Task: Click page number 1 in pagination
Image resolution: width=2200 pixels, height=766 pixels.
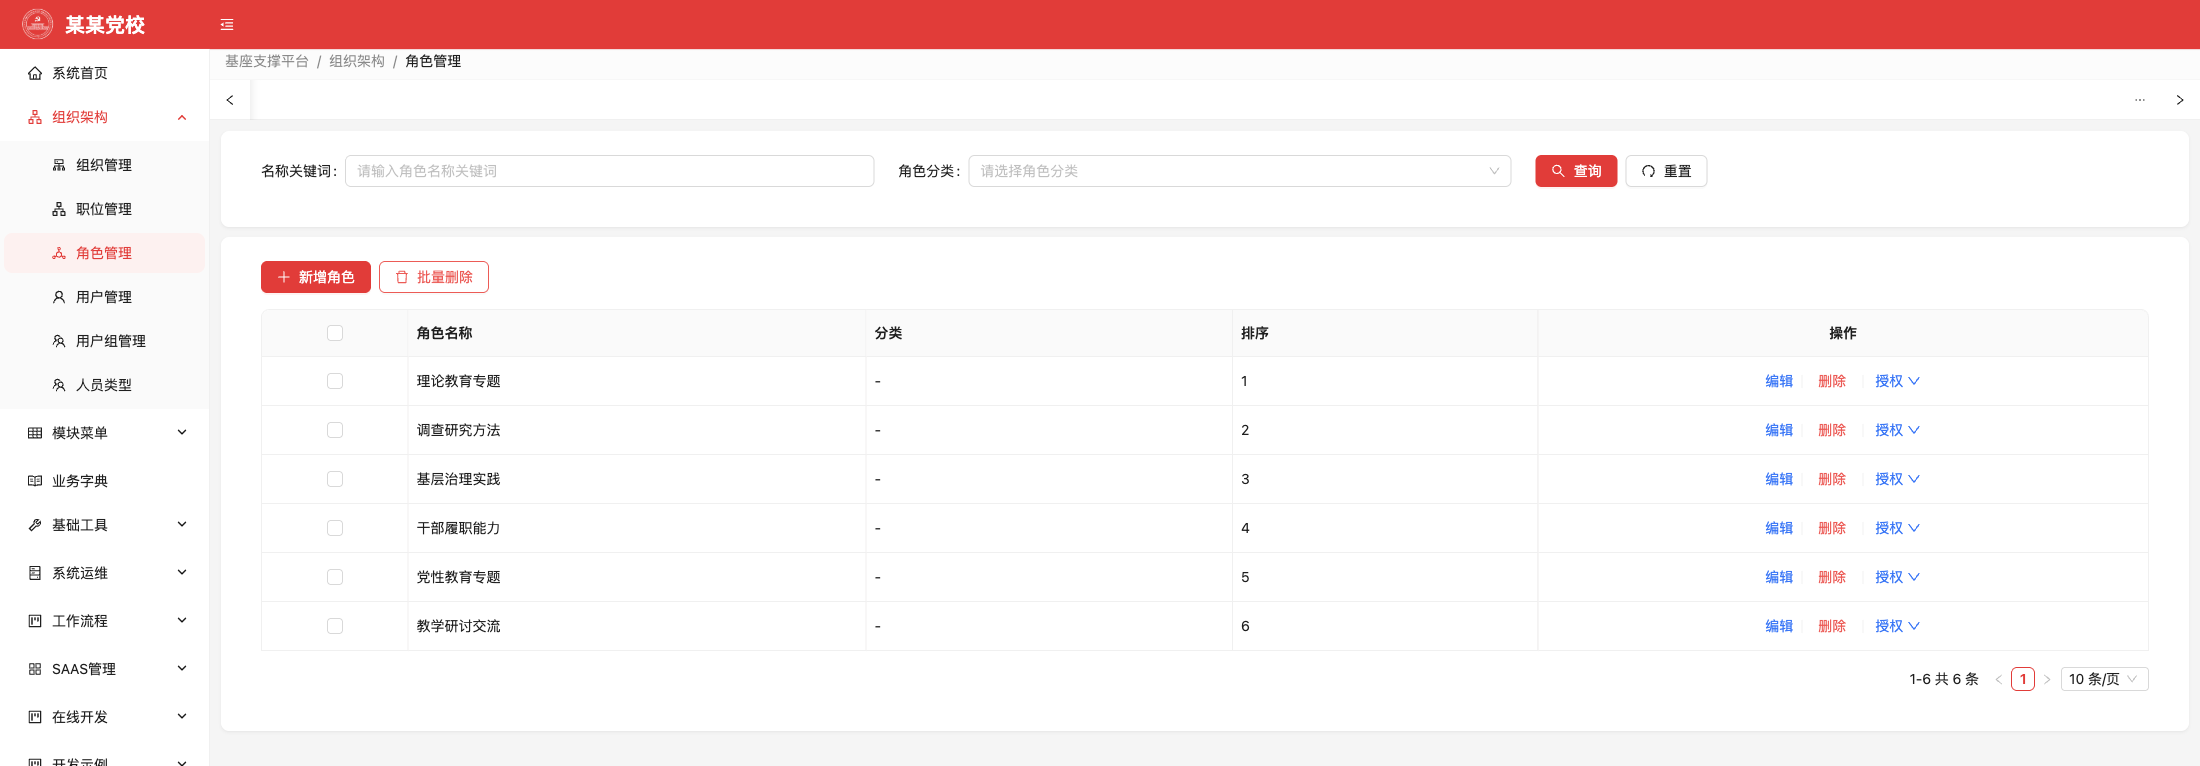Action: point(2023,679)
